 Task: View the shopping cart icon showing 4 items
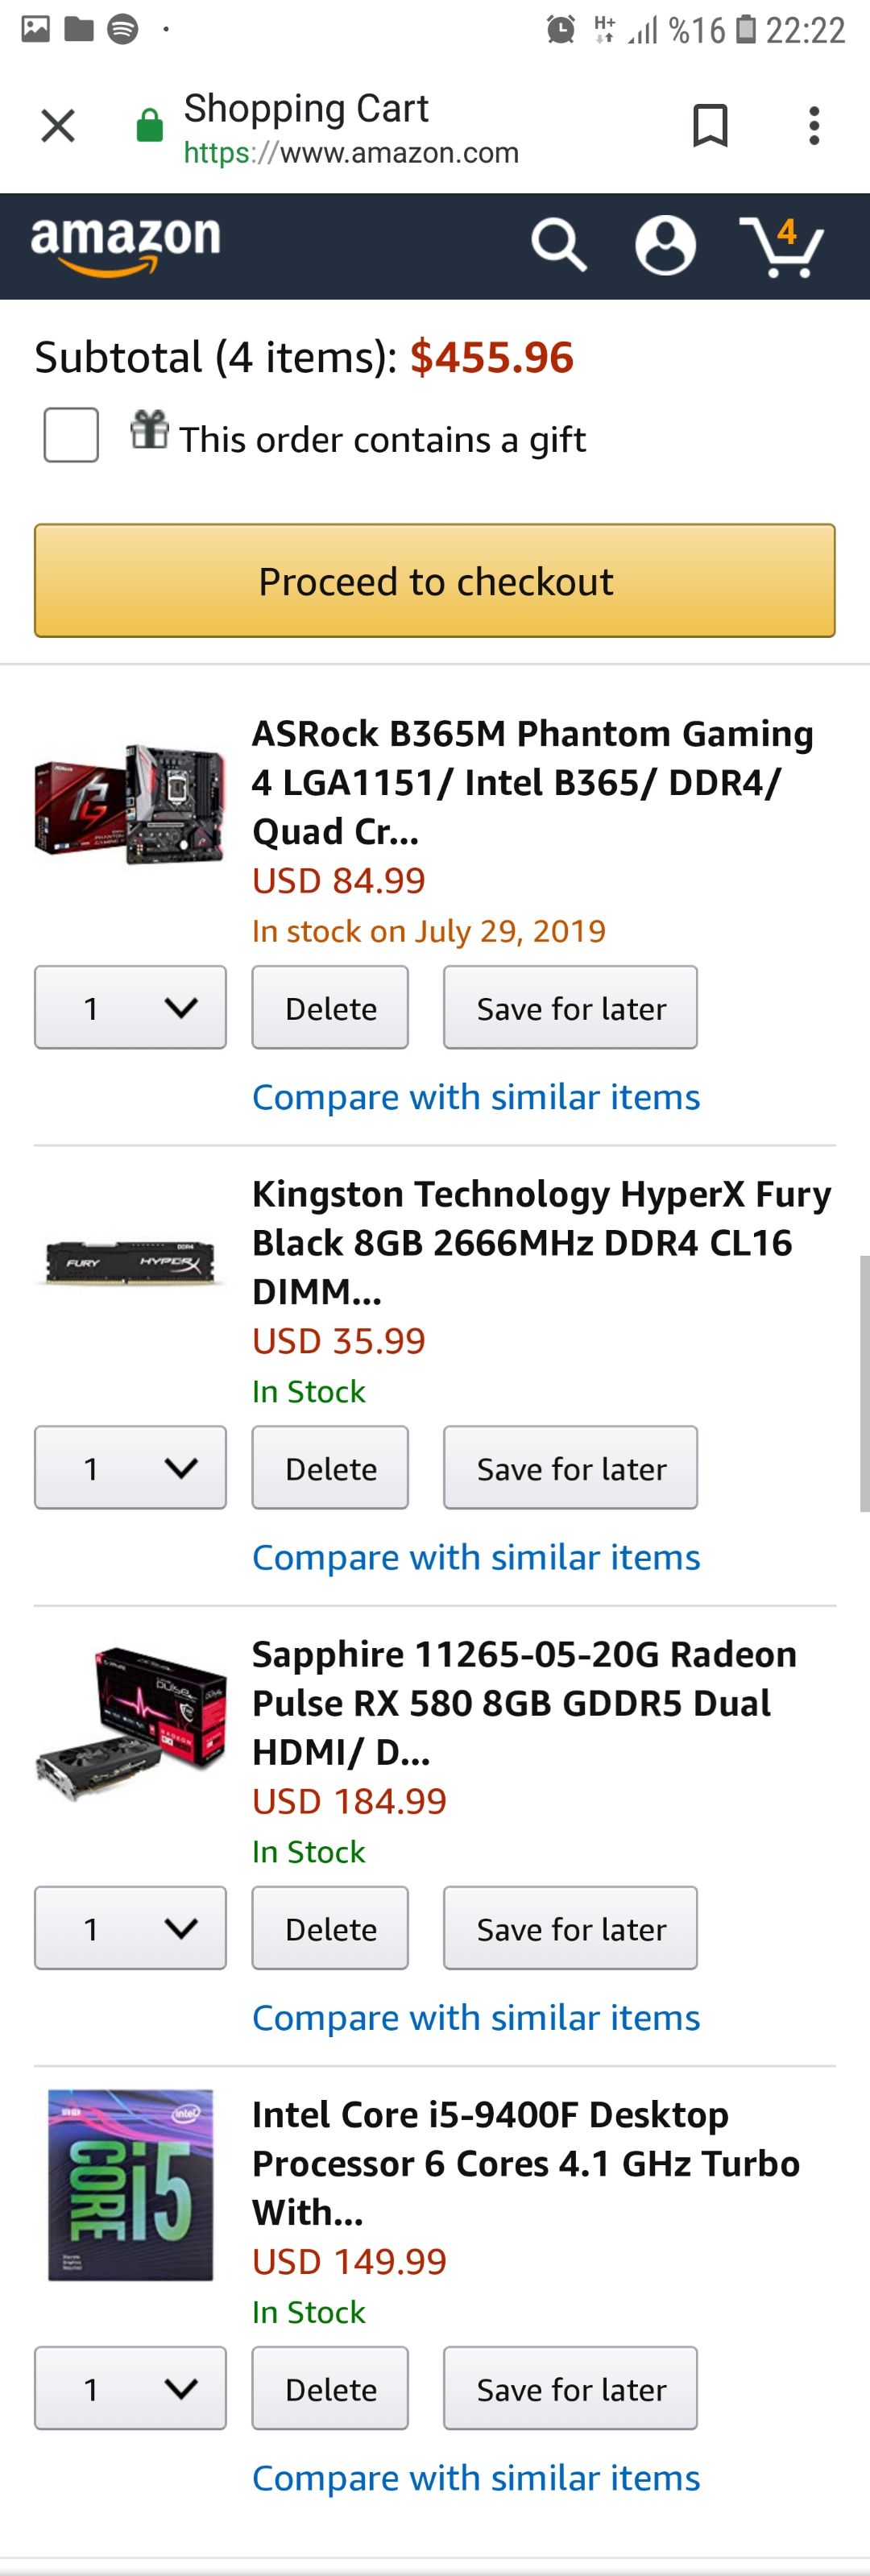click(x=786, y=248)
